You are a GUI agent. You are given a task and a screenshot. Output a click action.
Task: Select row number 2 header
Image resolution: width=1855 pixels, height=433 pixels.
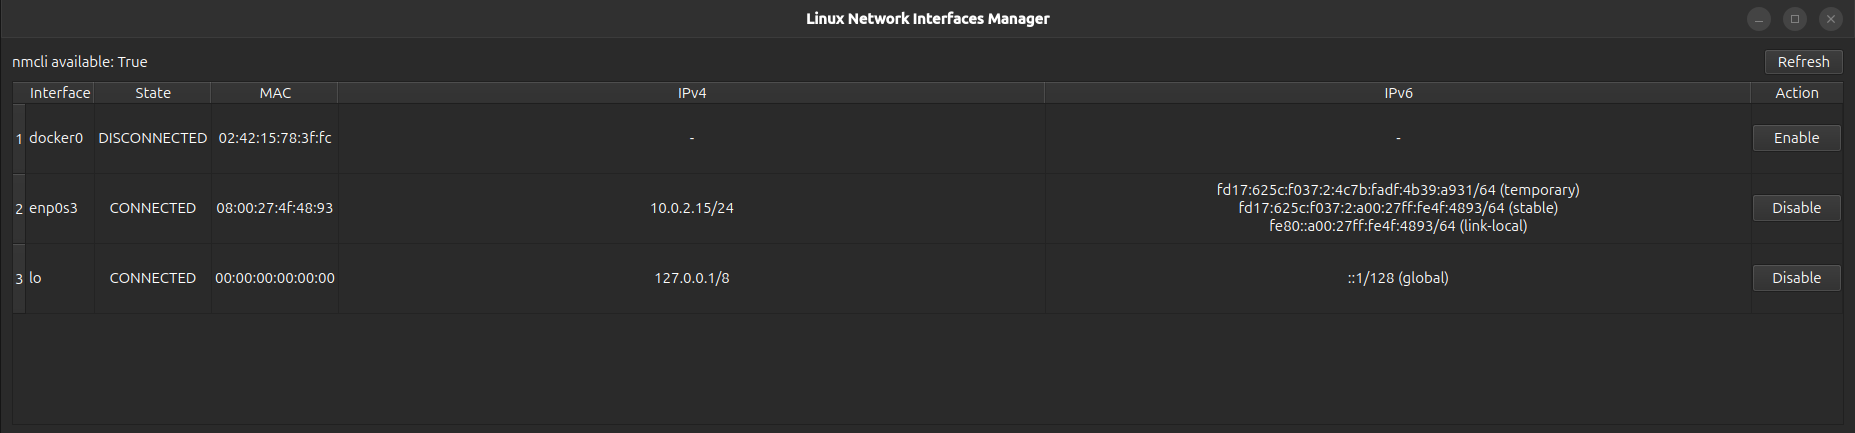(x=19, y=209)
